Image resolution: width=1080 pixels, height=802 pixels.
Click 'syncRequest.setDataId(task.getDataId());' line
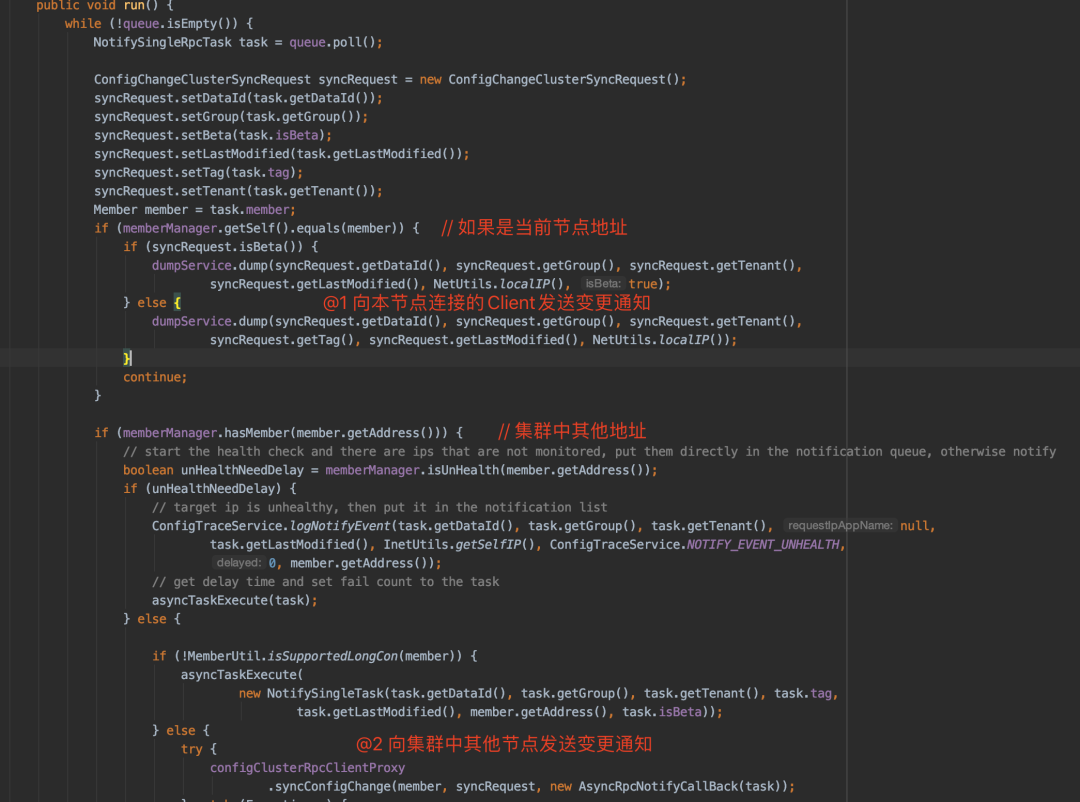238,98
